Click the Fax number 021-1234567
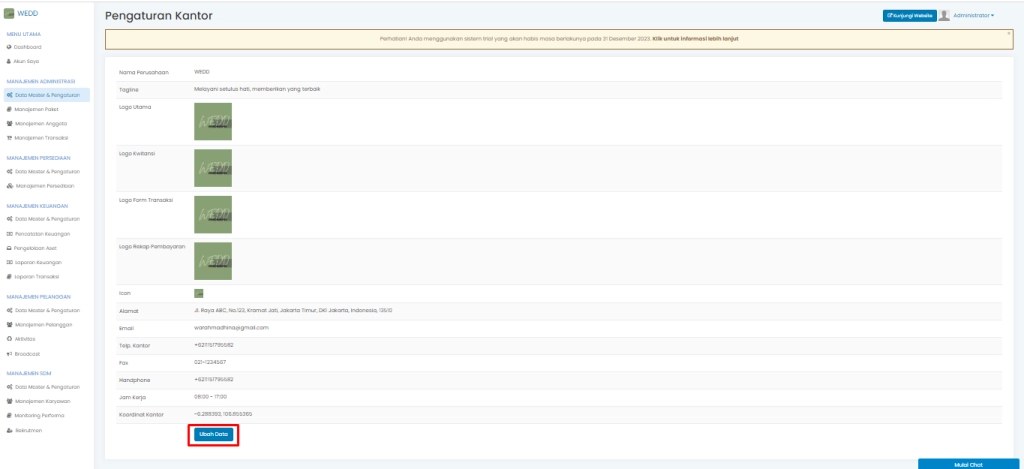This screenshot has width=1024, height=469. 210,362
